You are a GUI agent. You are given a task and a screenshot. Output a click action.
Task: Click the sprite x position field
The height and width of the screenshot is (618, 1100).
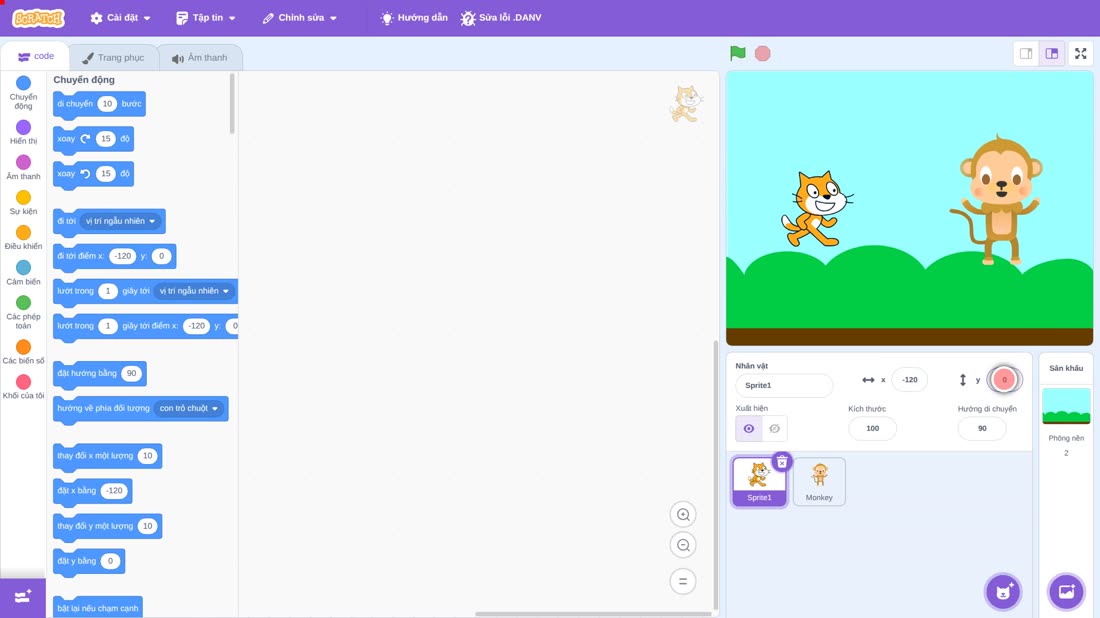pyautogui.click(x=909, y=379)
